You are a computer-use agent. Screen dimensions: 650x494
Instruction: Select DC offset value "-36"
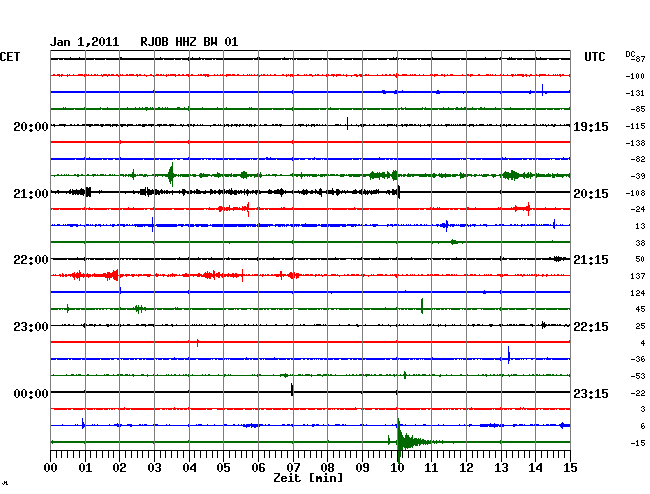tap(638, 359)
